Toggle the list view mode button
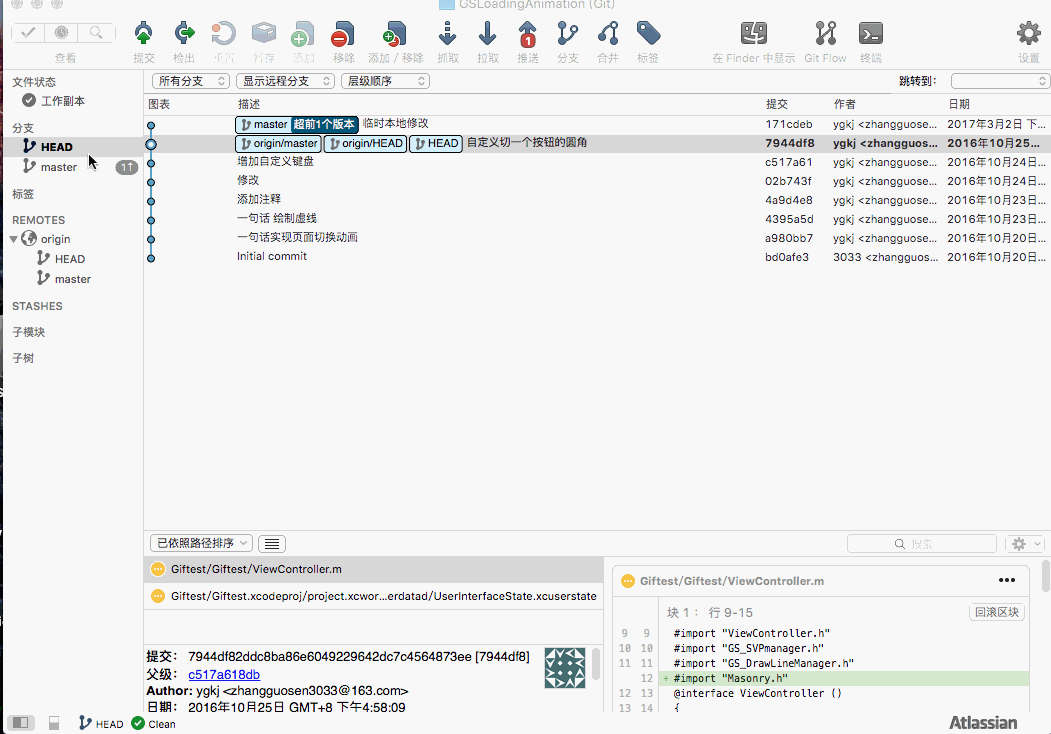 [272, 543]
